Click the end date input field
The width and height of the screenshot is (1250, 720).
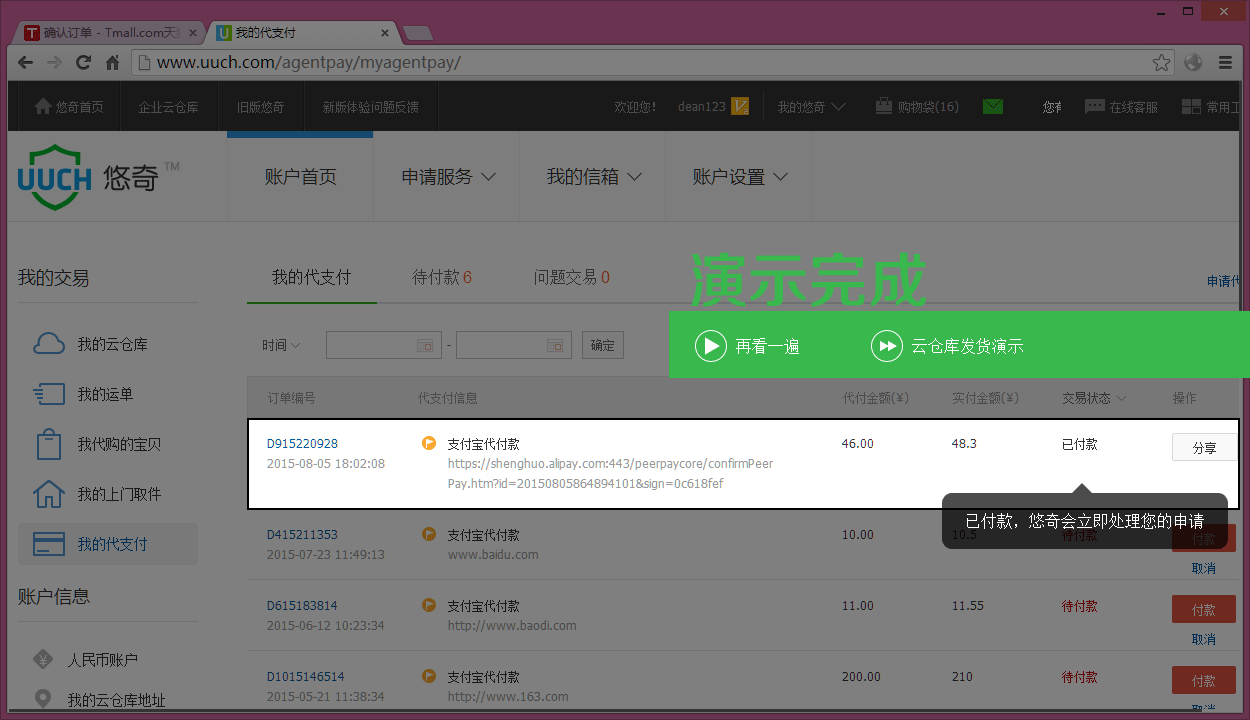[x=514, y=345]
